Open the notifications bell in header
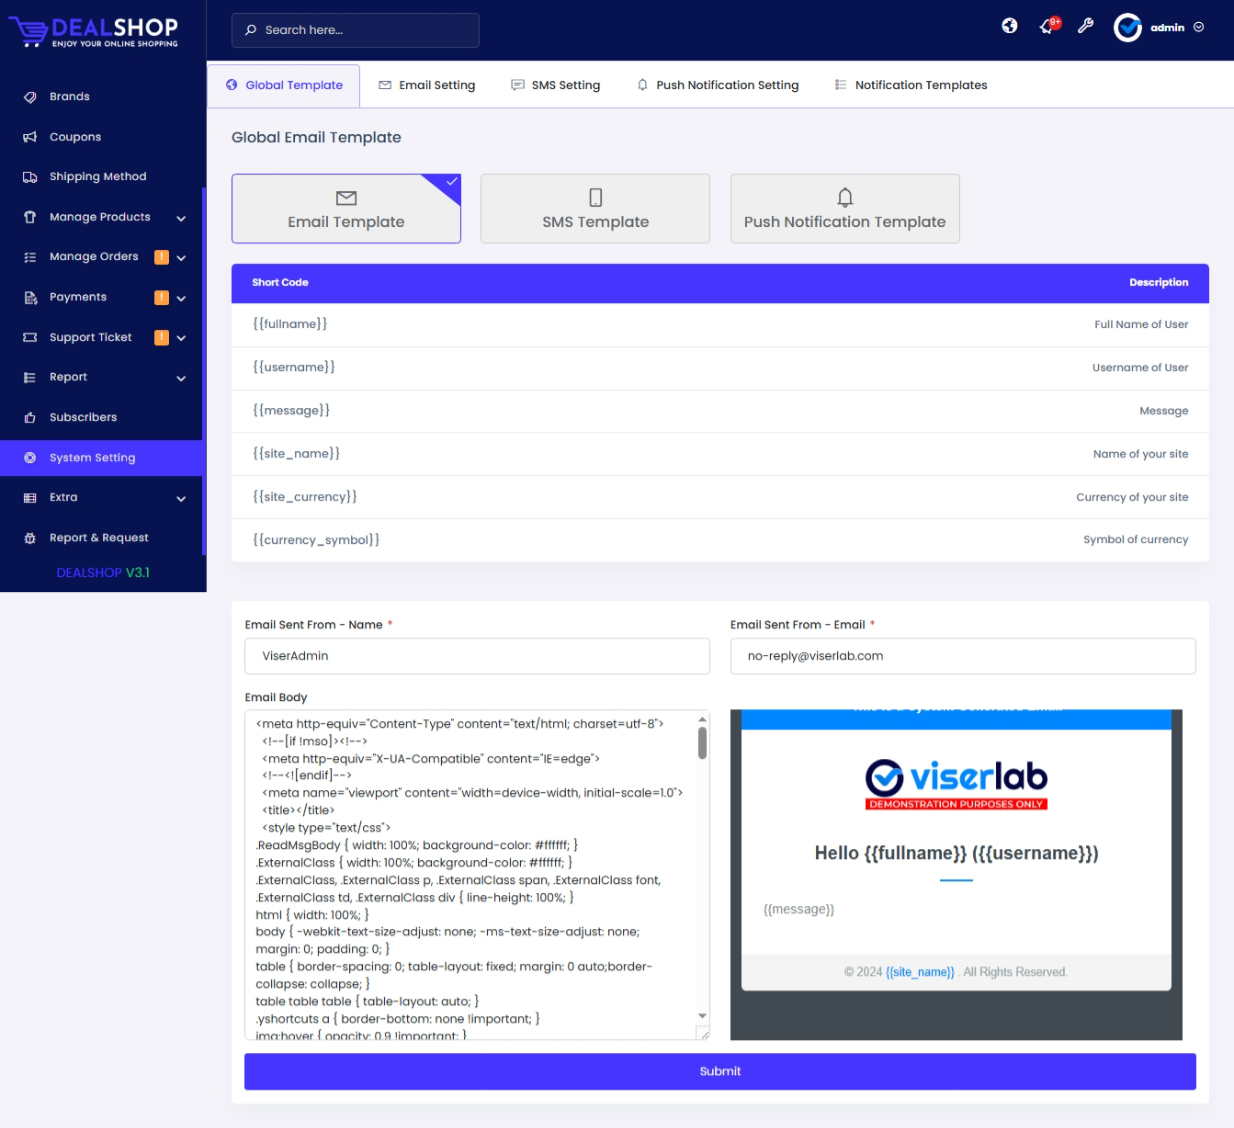This screenshot has height=1128, width=1234. point(1047,27)
